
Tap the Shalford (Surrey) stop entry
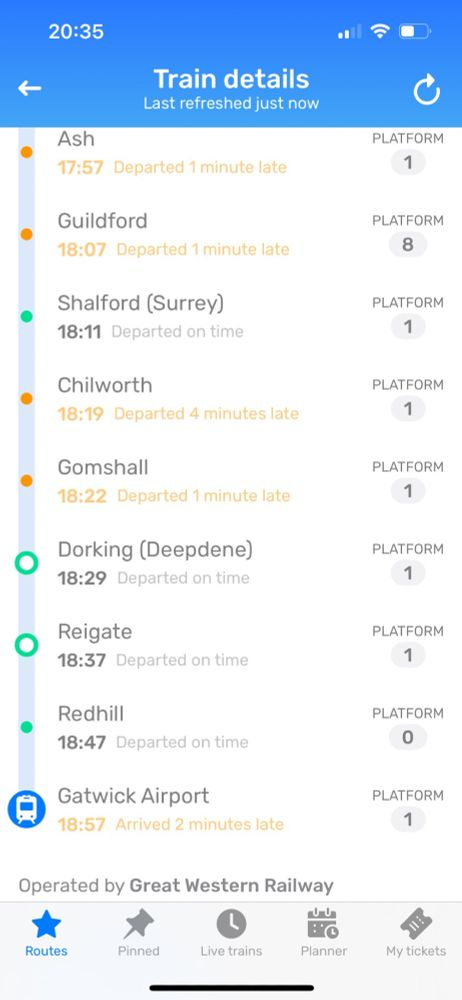pyautogui.click(x=231, y=316)
